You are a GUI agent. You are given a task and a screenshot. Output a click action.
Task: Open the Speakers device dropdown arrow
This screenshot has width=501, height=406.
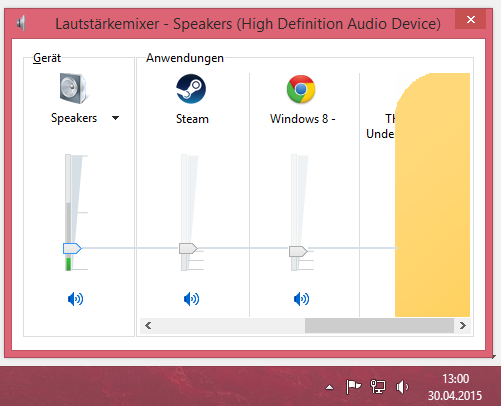pyautogui.click(x=115, y=118)
